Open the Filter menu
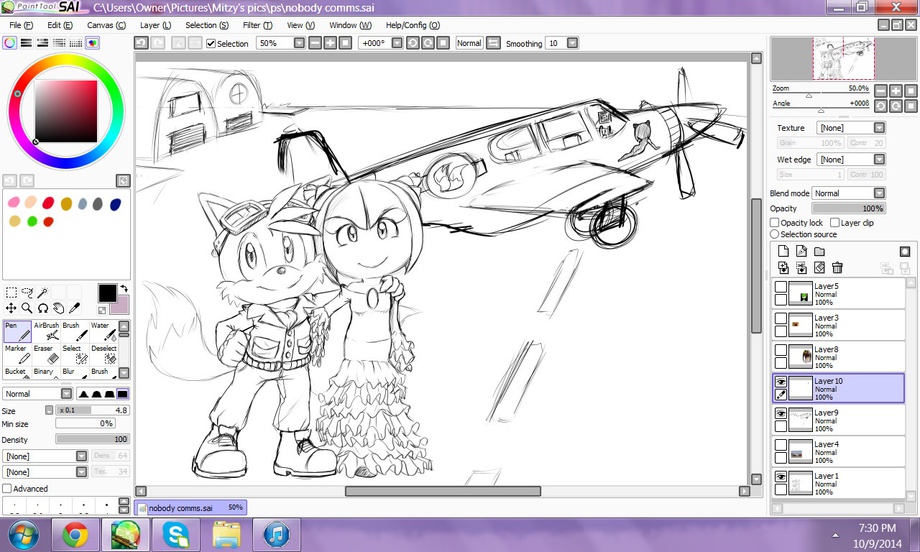920x552 pixels. tap(258, 25)
